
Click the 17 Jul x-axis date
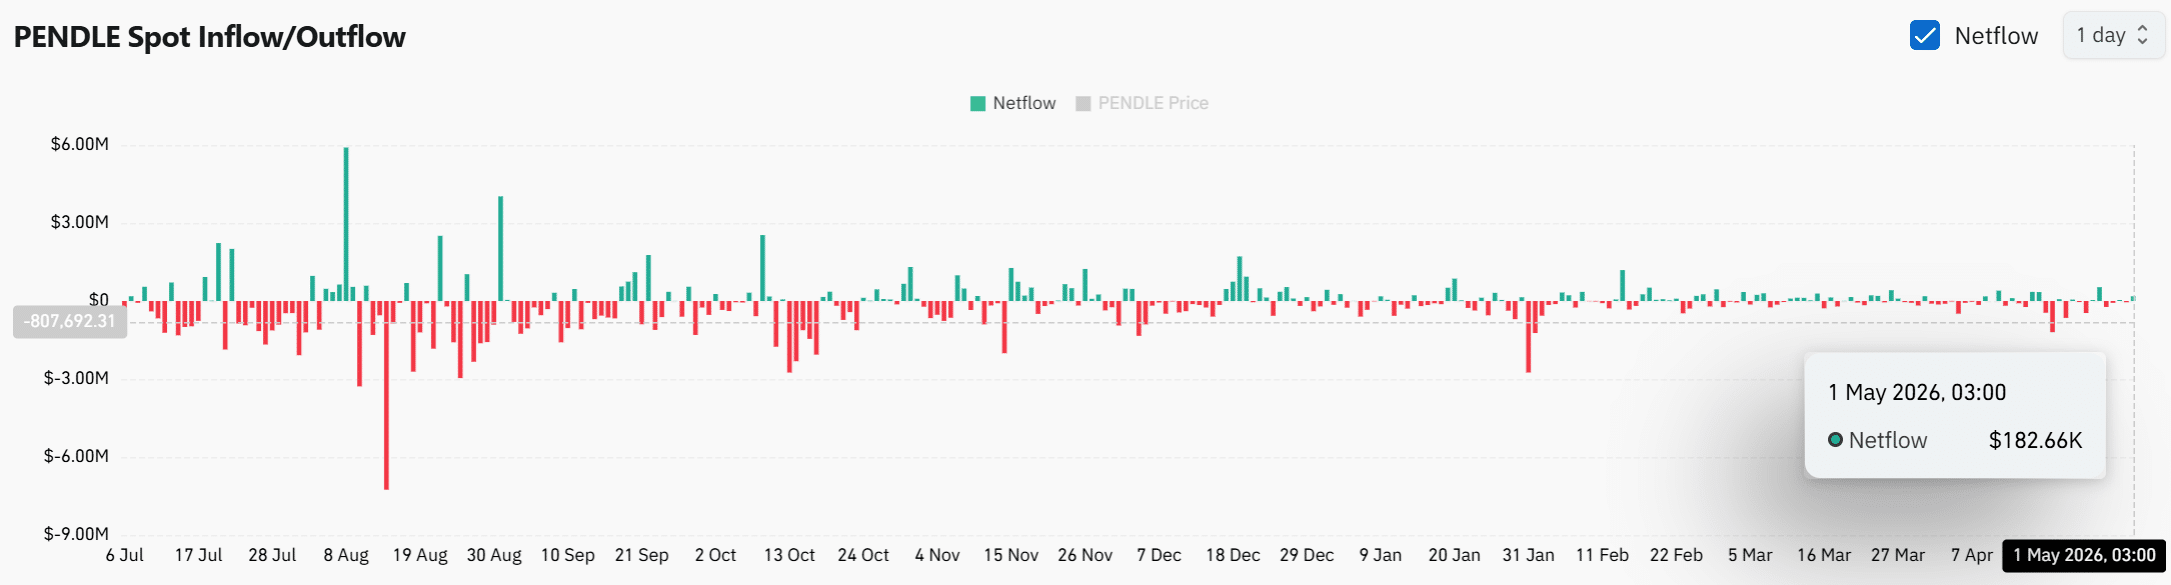[199, 555]
